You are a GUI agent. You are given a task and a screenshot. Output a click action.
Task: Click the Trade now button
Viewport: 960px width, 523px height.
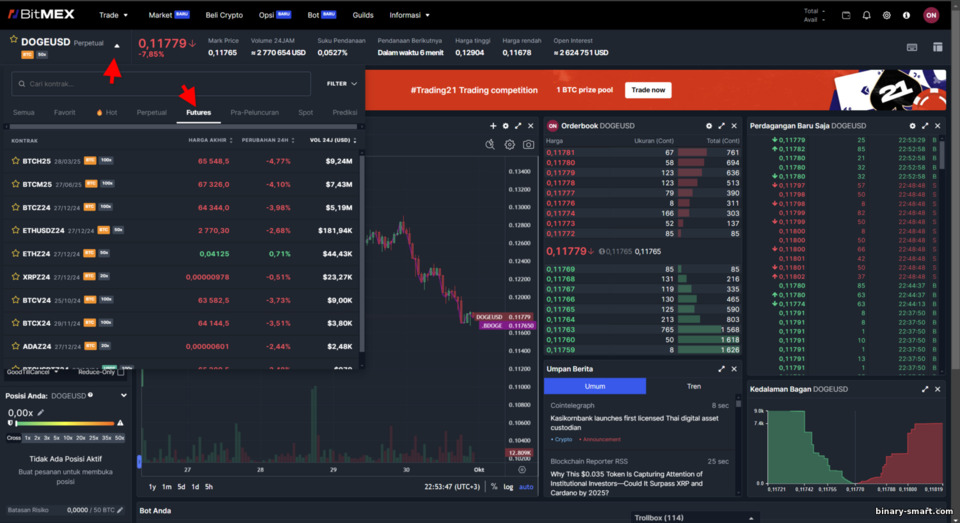point(648,90)
